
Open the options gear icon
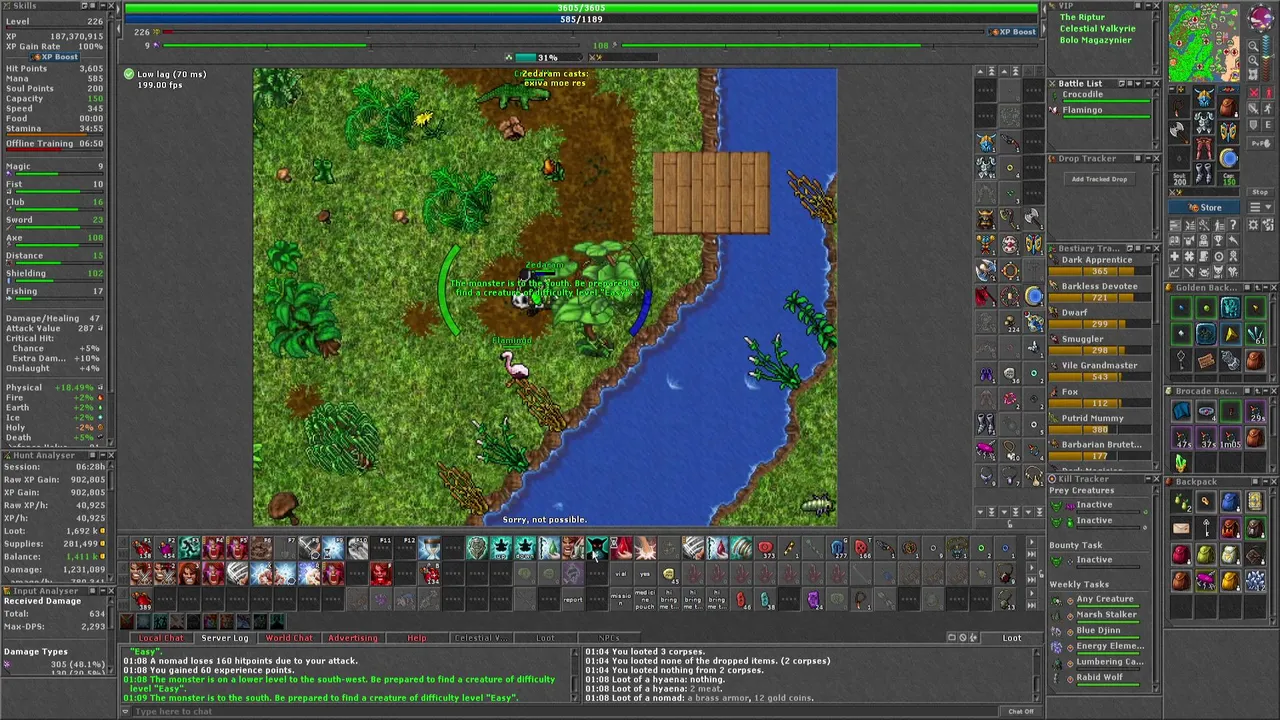pos(1253,224)
